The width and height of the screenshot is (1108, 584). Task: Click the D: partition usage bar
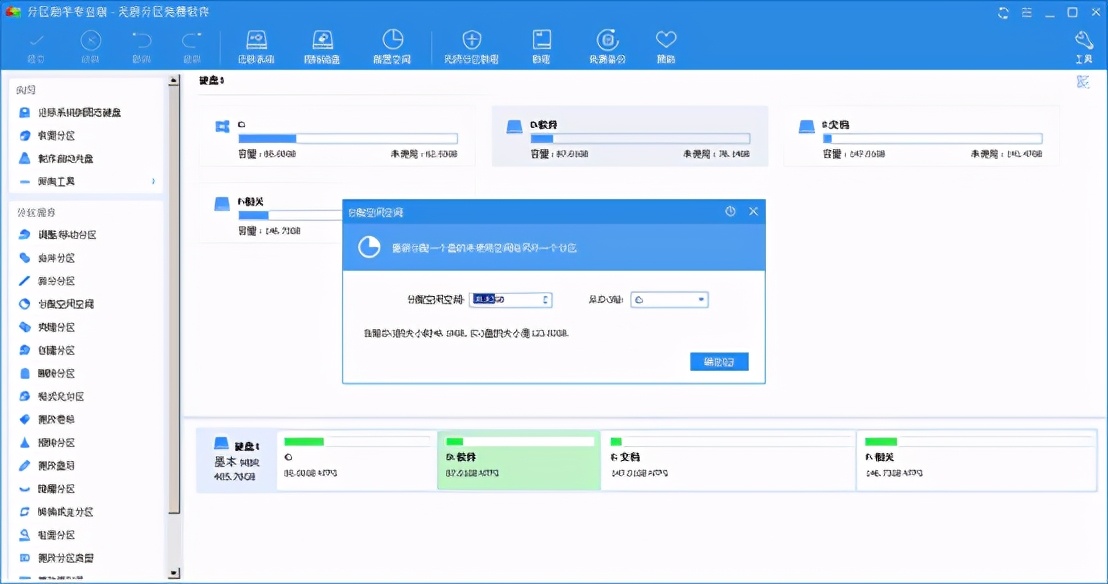click(640, 139)
